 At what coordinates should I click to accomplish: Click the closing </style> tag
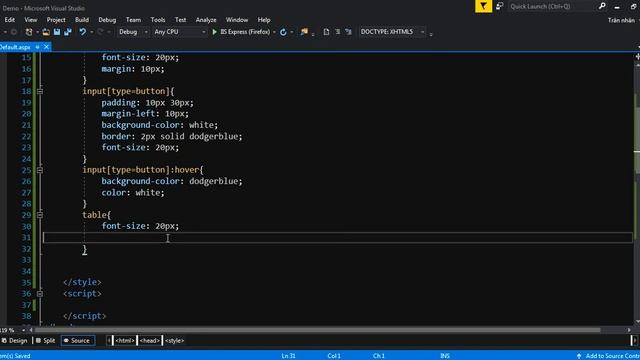82,282
